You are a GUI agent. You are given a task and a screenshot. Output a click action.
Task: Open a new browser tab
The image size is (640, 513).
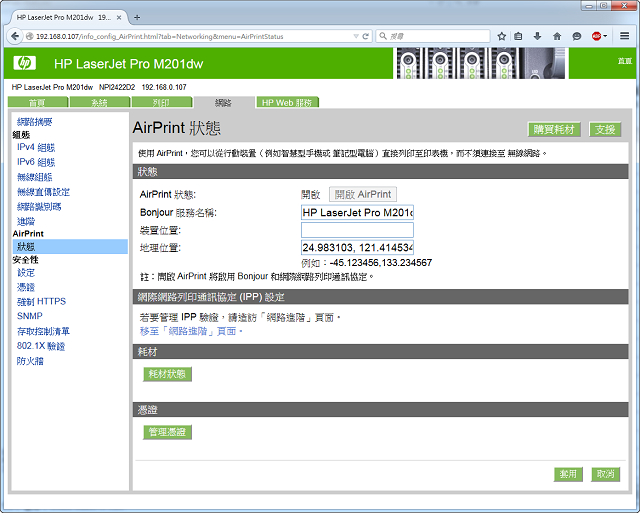point(137,17)
